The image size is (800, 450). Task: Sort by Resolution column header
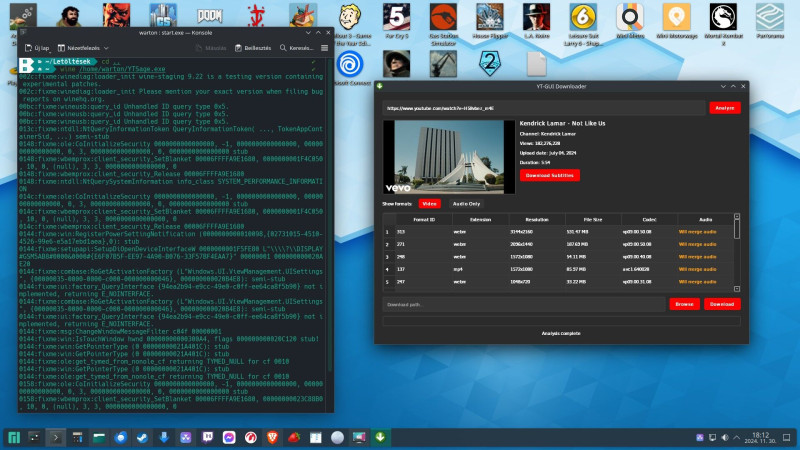[x=537, y=219]
